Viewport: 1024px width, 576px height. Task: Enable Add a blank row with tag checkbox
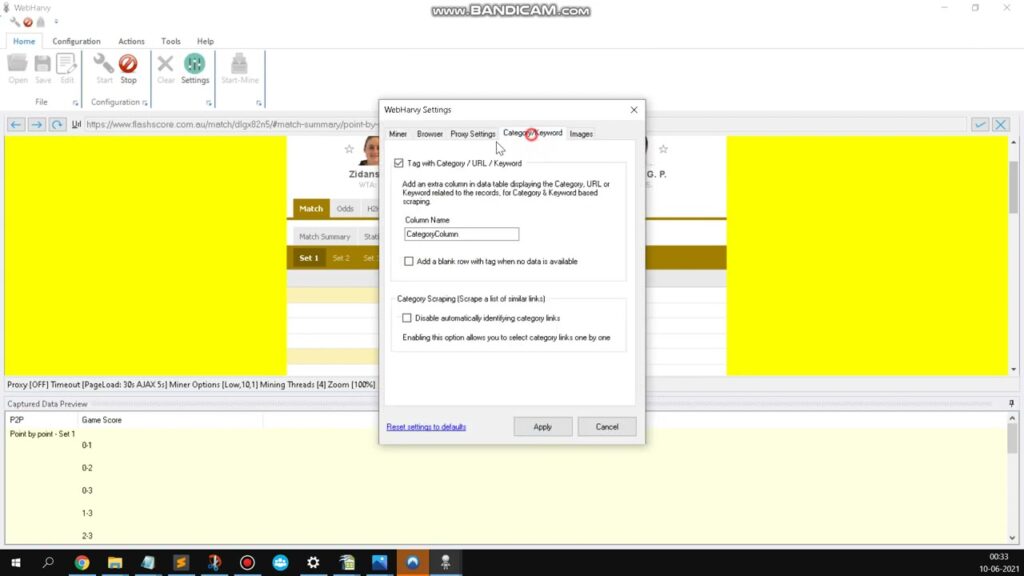click(x=409, y=261)
